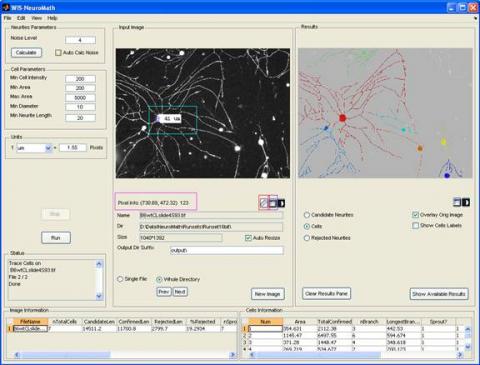Select the Candidate Neurites radio button
The height and width of the screenshot is (365, 480).
307,215
